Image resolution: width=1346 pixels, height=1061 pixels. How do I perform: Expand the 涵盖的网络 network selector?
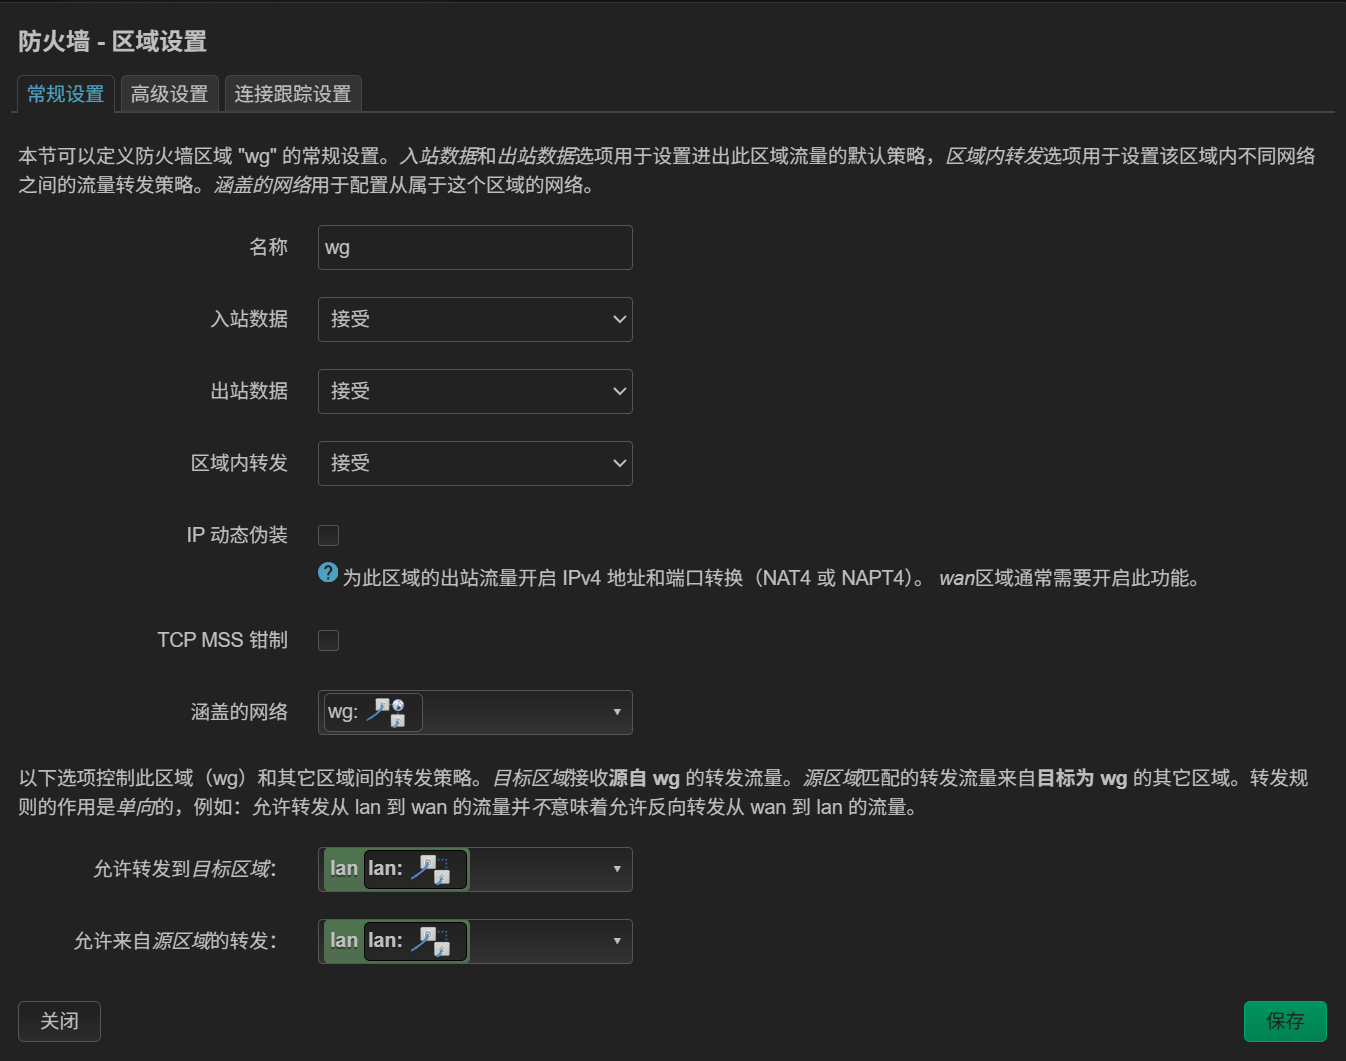click(617, 712)
